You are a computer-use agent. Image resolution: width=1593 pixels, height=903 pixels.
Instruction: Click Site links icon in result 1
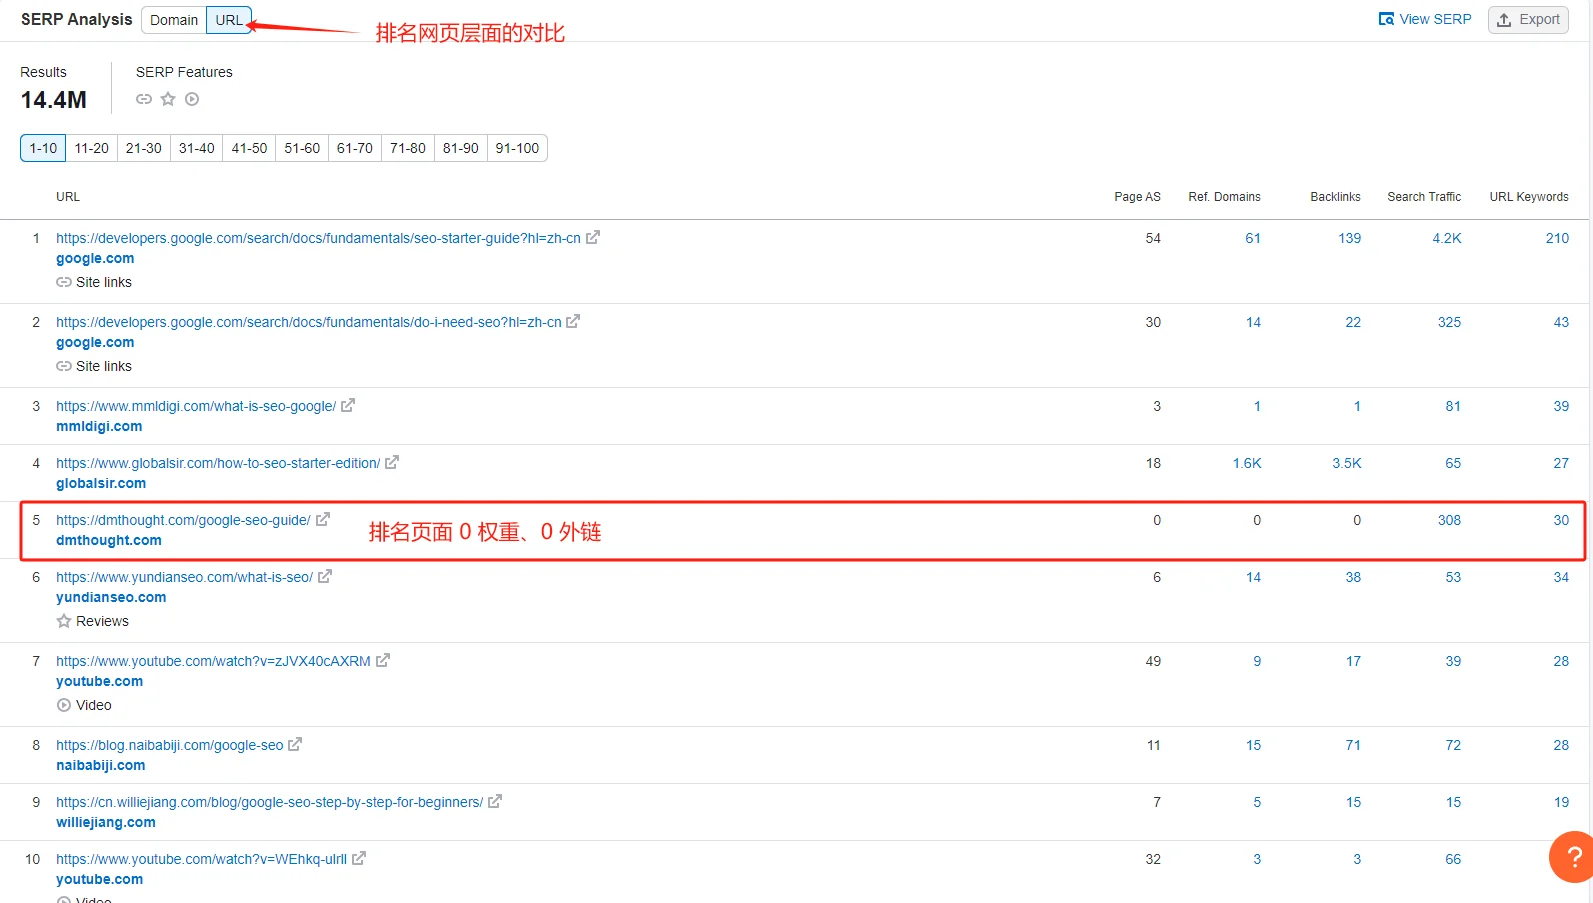coord(64,282)
